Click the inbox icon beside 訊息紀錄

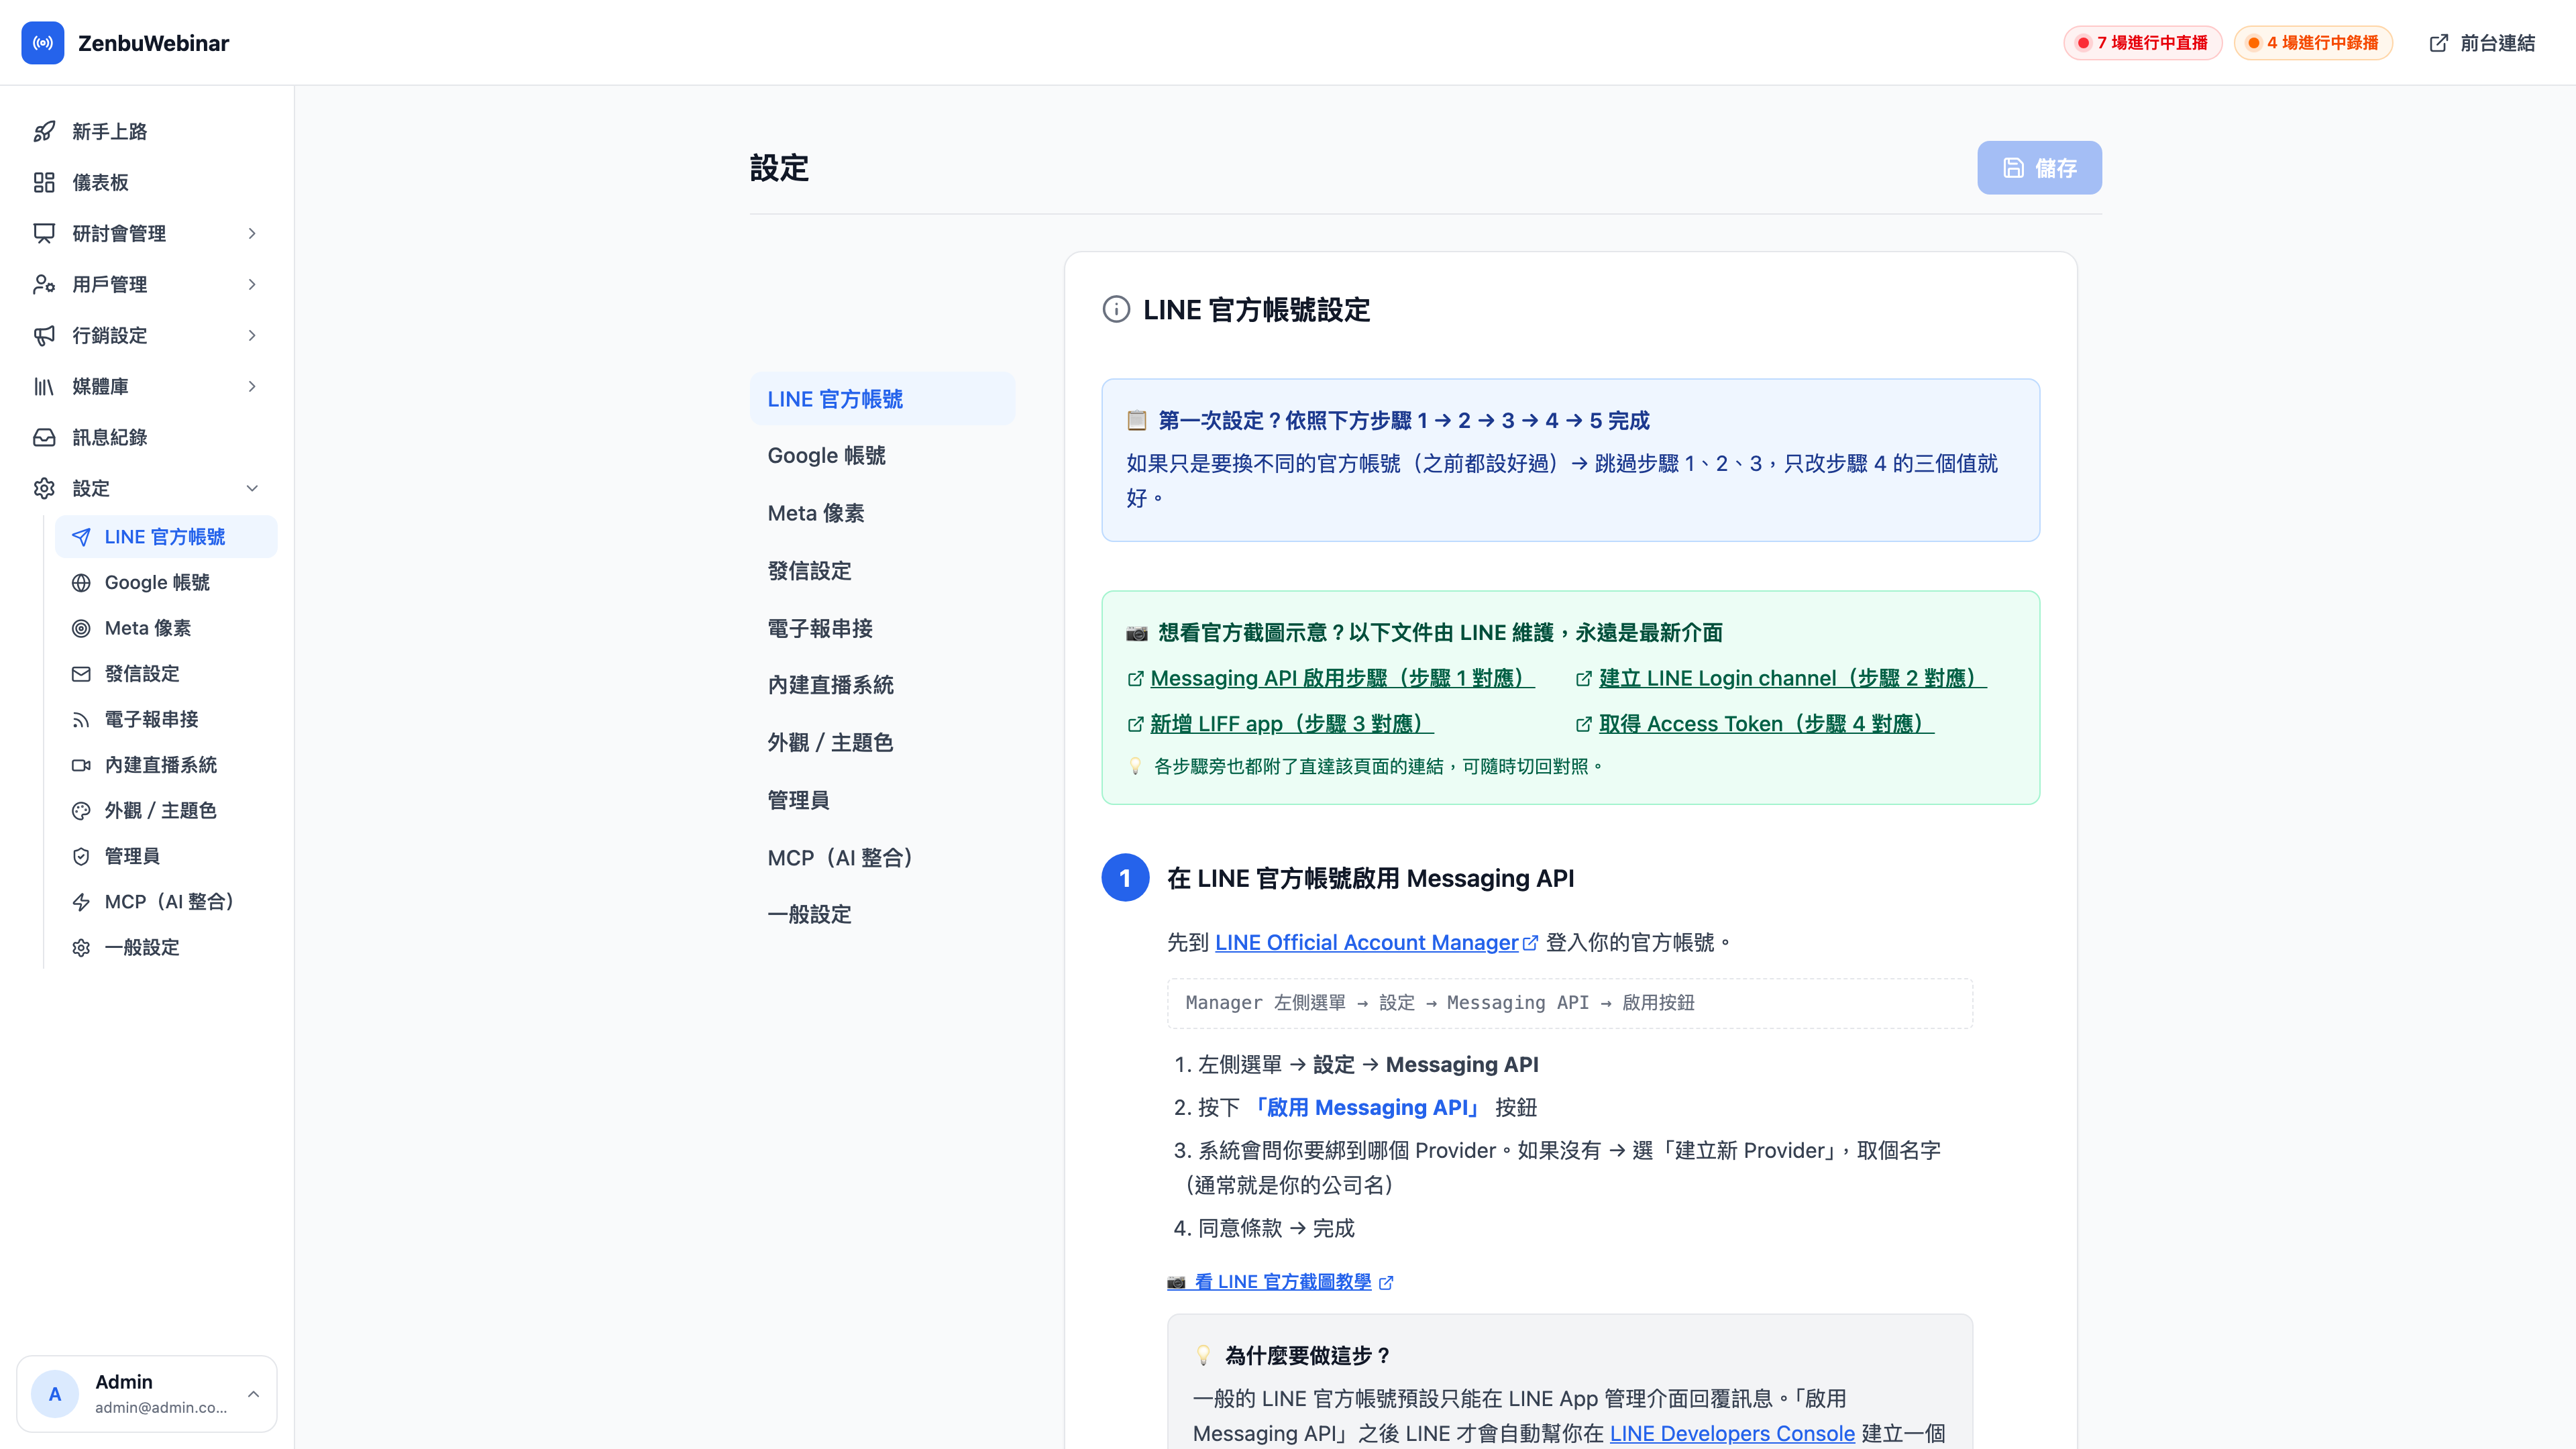click(x=44, y=437)
